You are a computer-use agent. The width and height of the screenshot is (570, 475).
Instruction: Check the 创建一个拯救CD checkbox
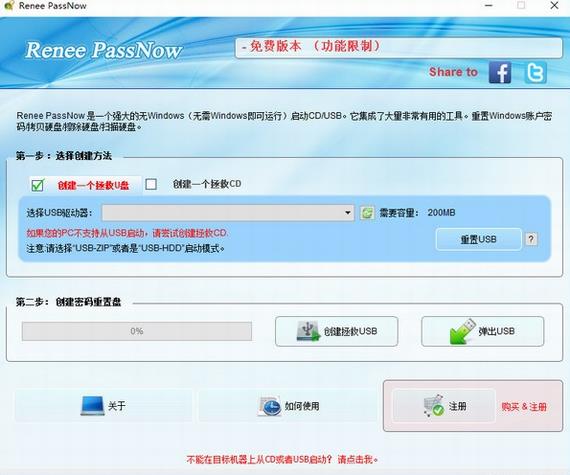pyautogui.click(x=151, y=184)
